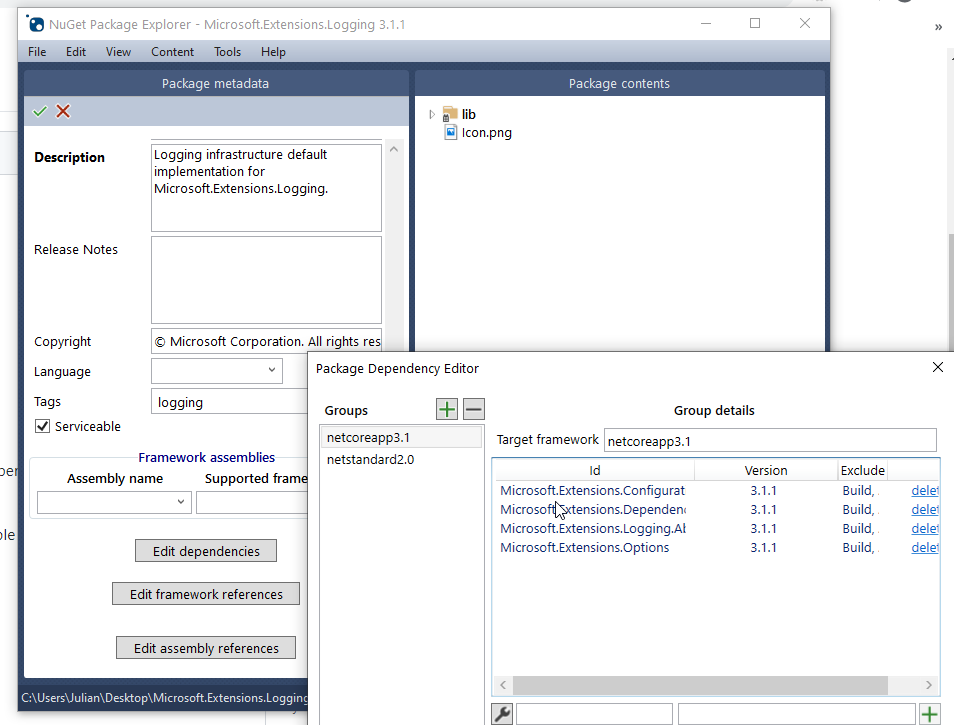
Task: Remove the selected dependency group
Action: pyautogui.click(x=473, y=409)
